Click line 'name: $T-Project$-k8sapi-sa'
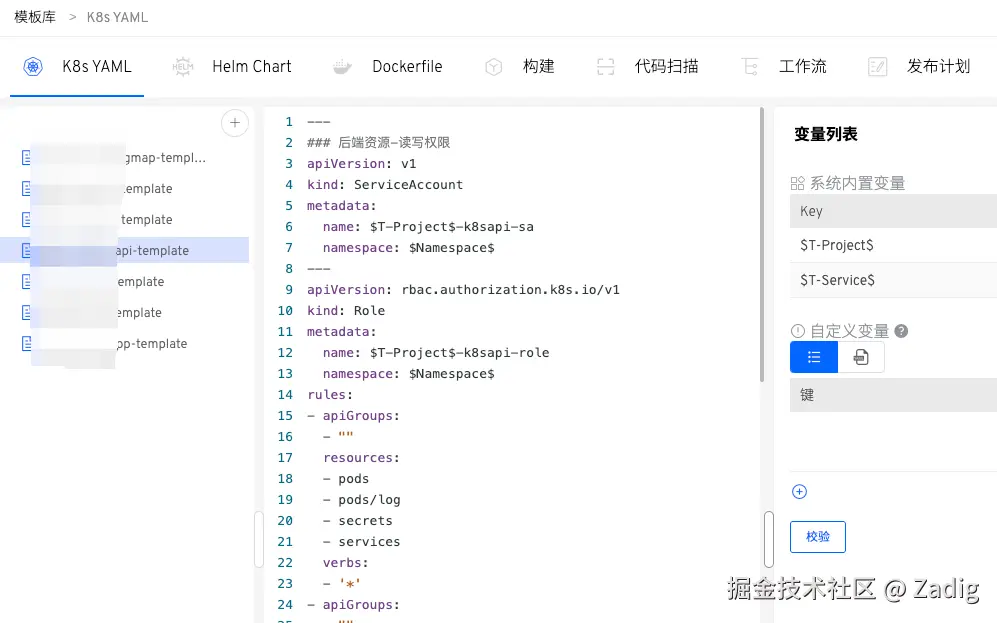The width and height of the screenshot is (997, 623). pyautogui.click(x=428, y=227)
